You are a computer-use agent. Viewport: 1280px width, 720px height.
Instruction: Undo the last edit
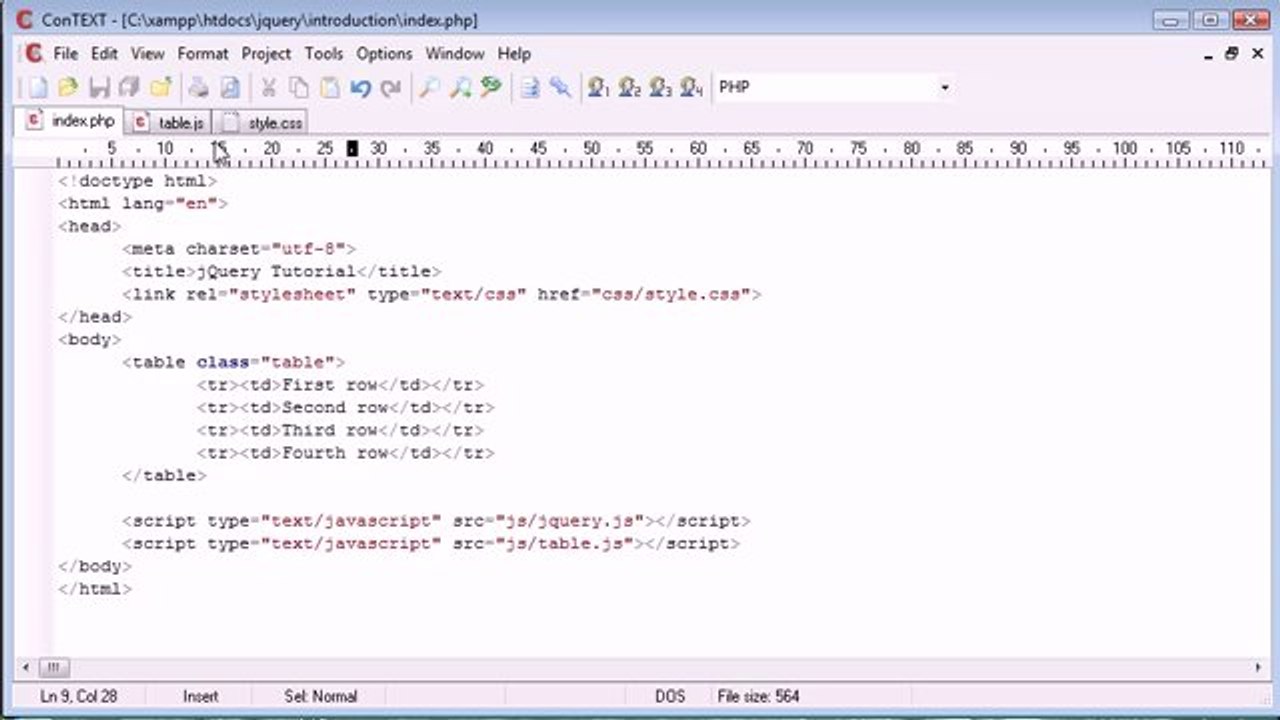click(360, 88)
